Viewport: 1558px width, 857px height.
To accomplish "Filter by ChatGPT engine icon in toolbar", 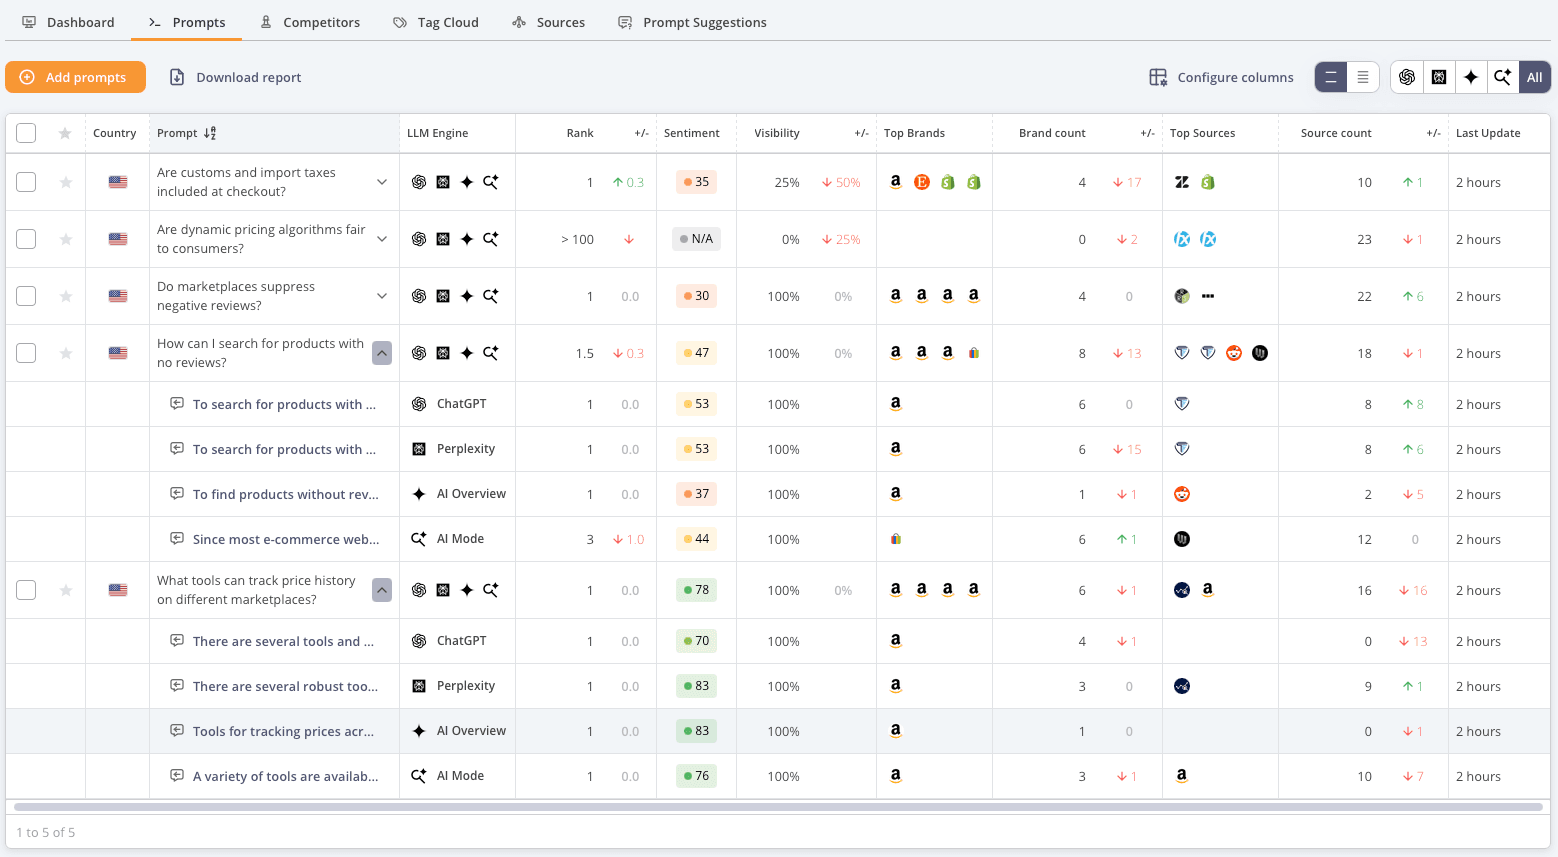I will 1407,77.
